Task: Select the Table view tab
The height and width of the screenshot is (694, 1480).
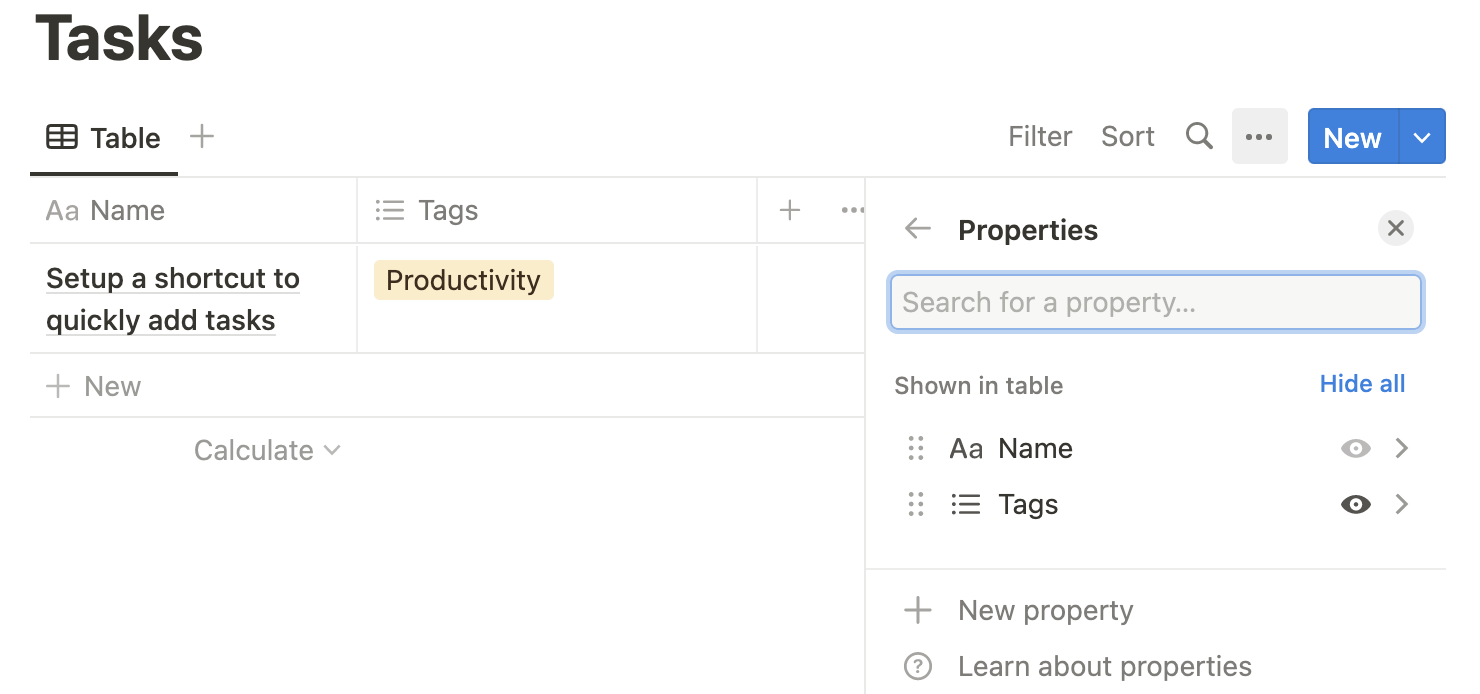Action: coord(104,138)
